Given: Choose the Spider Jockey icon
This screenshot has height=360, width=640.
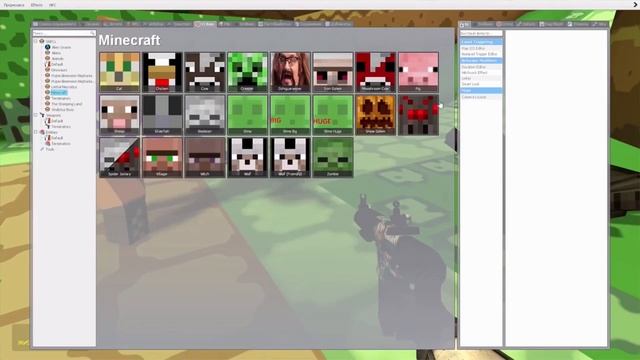Looking at the screenshot, I should (x=120, y=157).
